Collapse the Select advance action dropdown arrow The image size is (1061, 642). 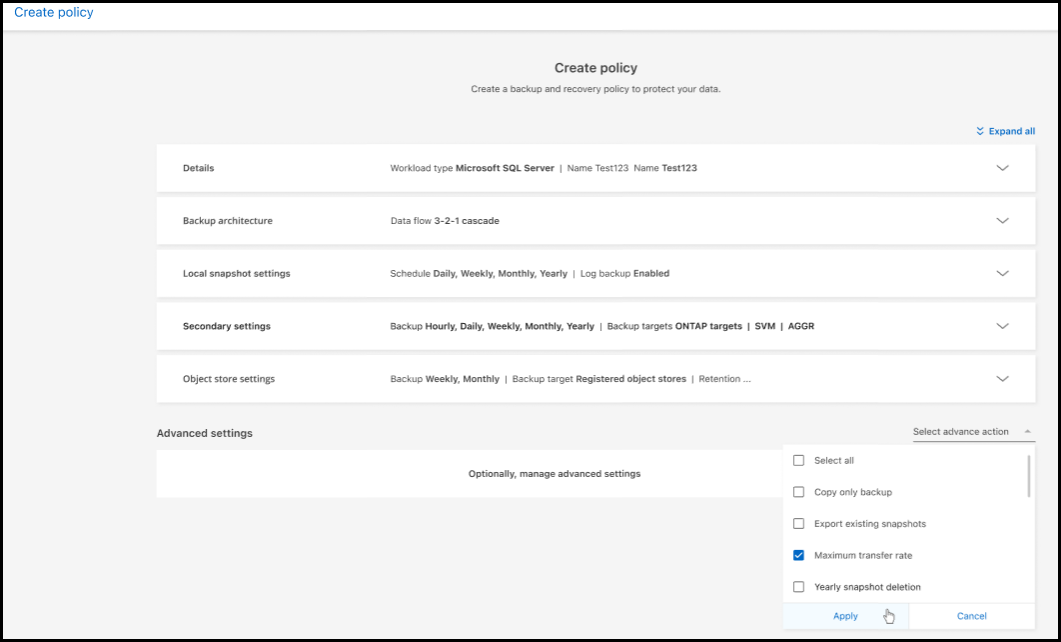tap(1029, 432)
